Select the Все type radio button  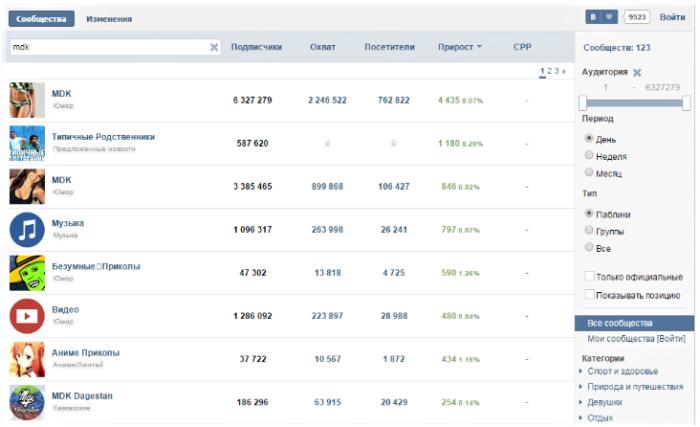click(589, 247)
